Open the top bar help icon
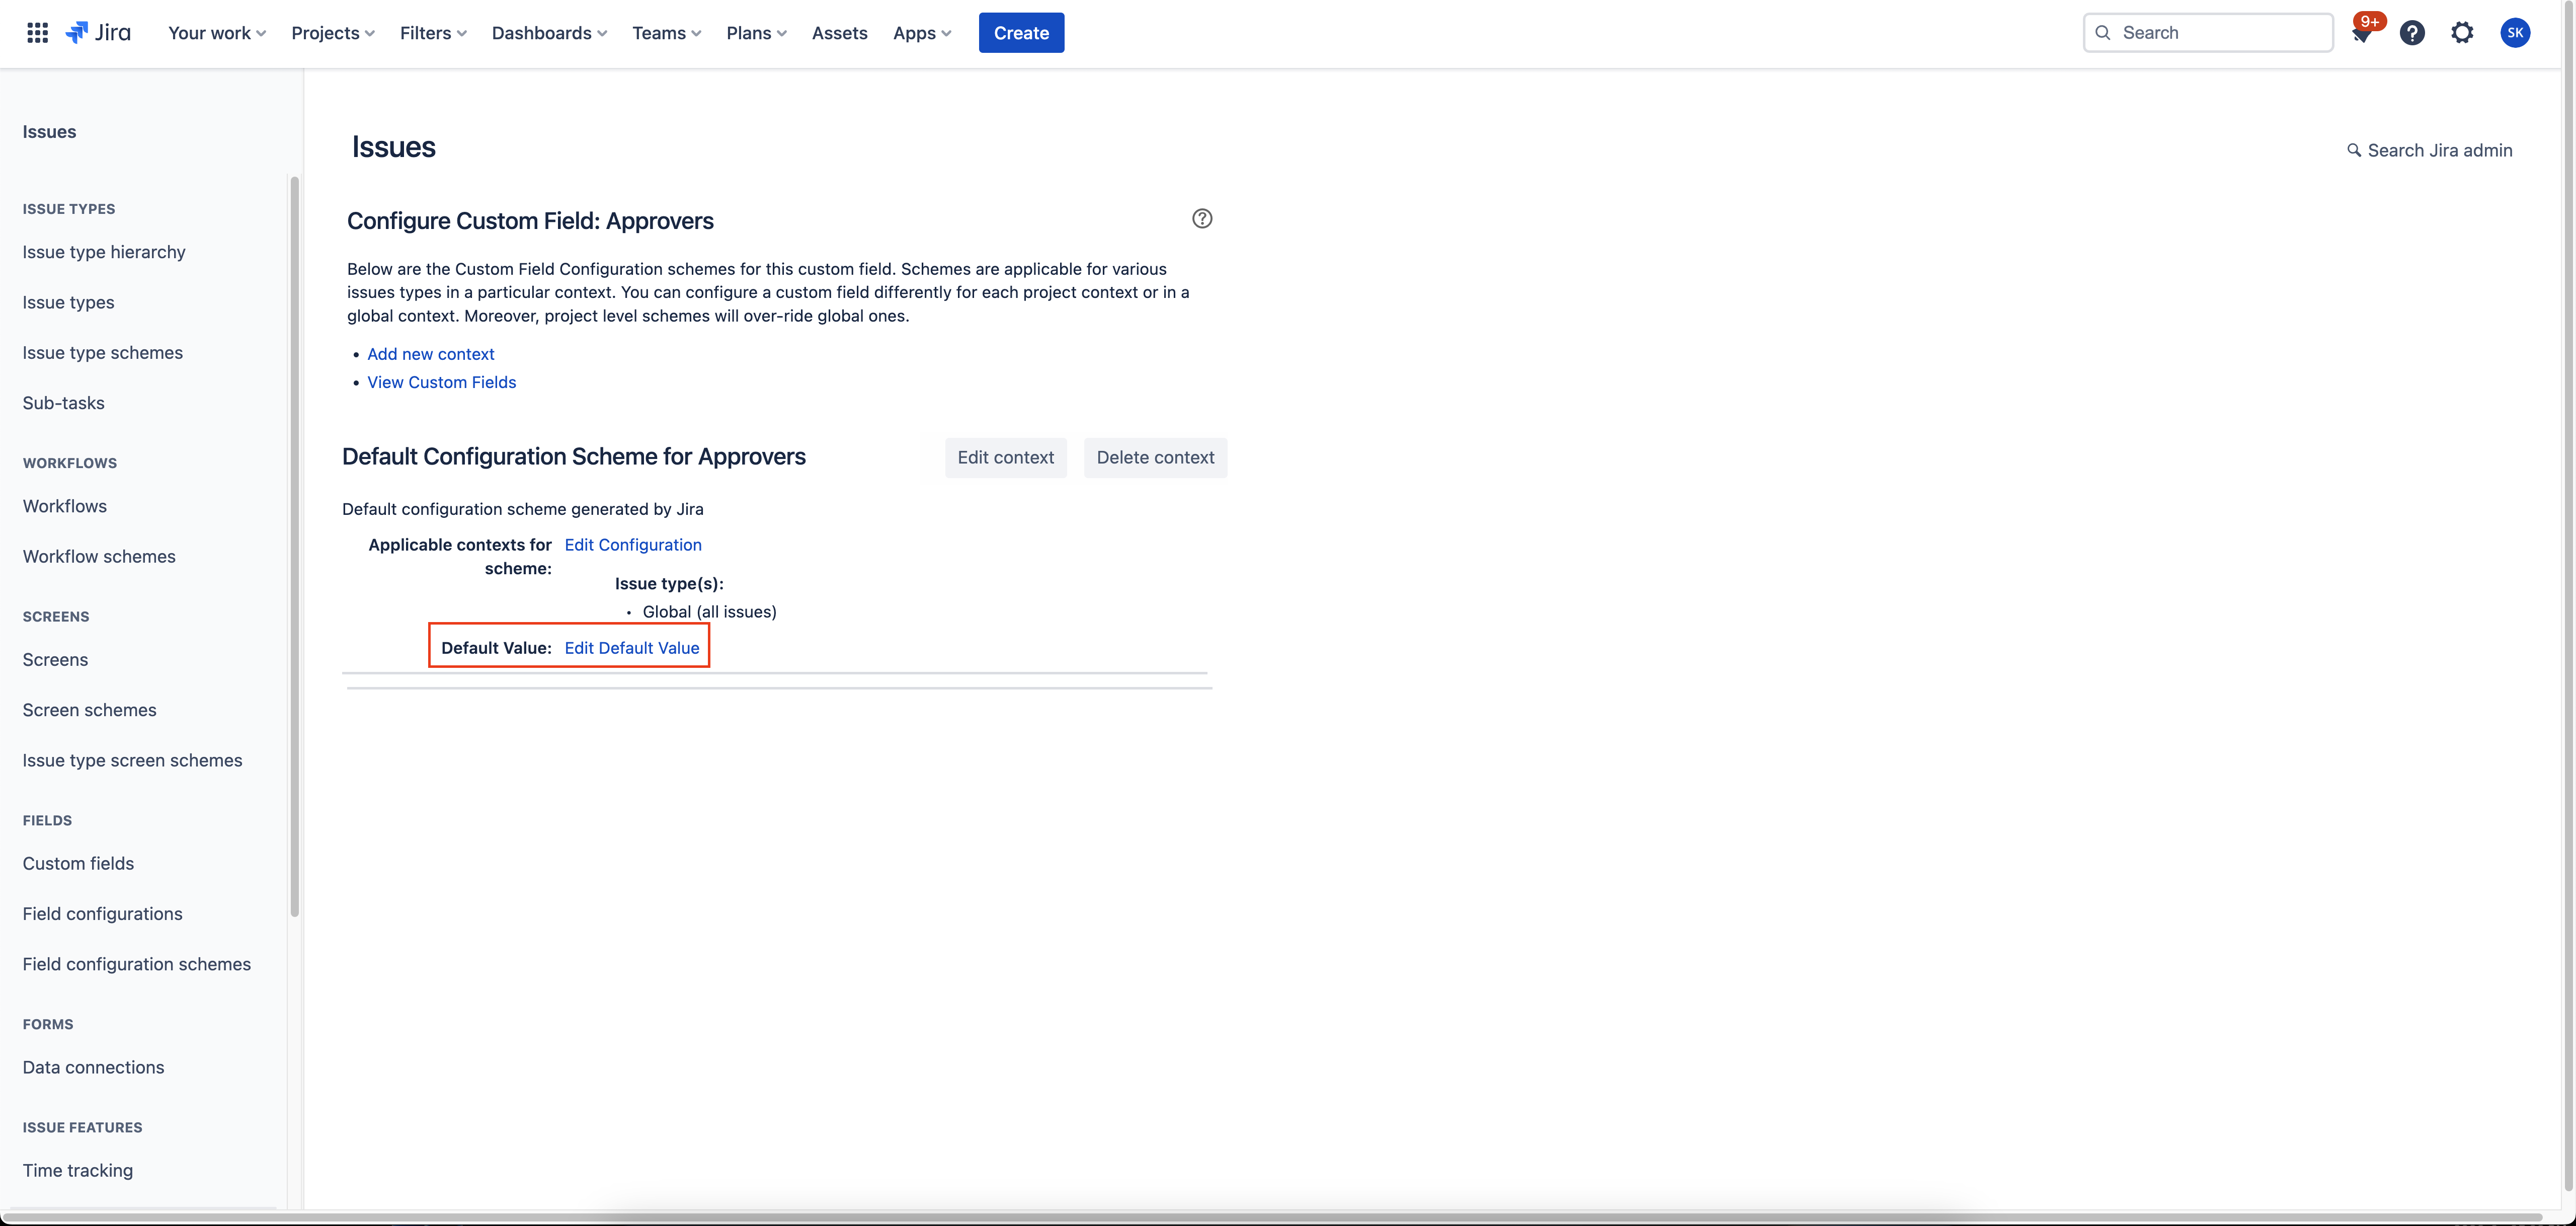This screenshot has height=1226, width=2576. tap(2412, 33)
